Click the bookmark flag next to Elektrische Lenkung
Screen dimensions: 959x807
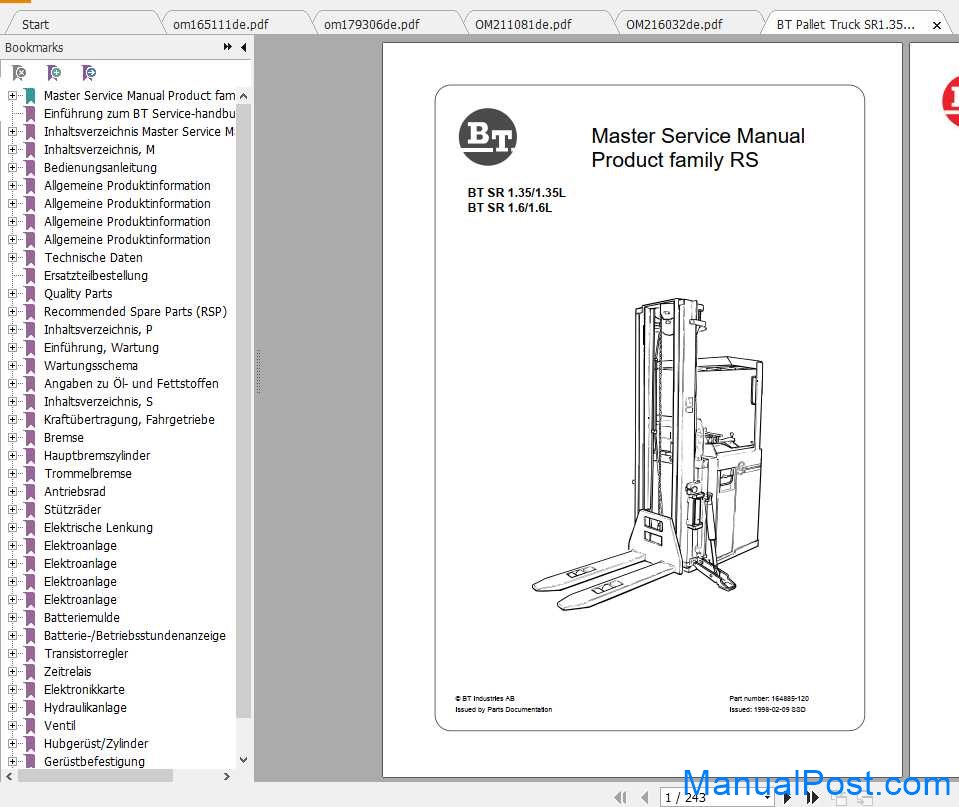click(30, 527)
